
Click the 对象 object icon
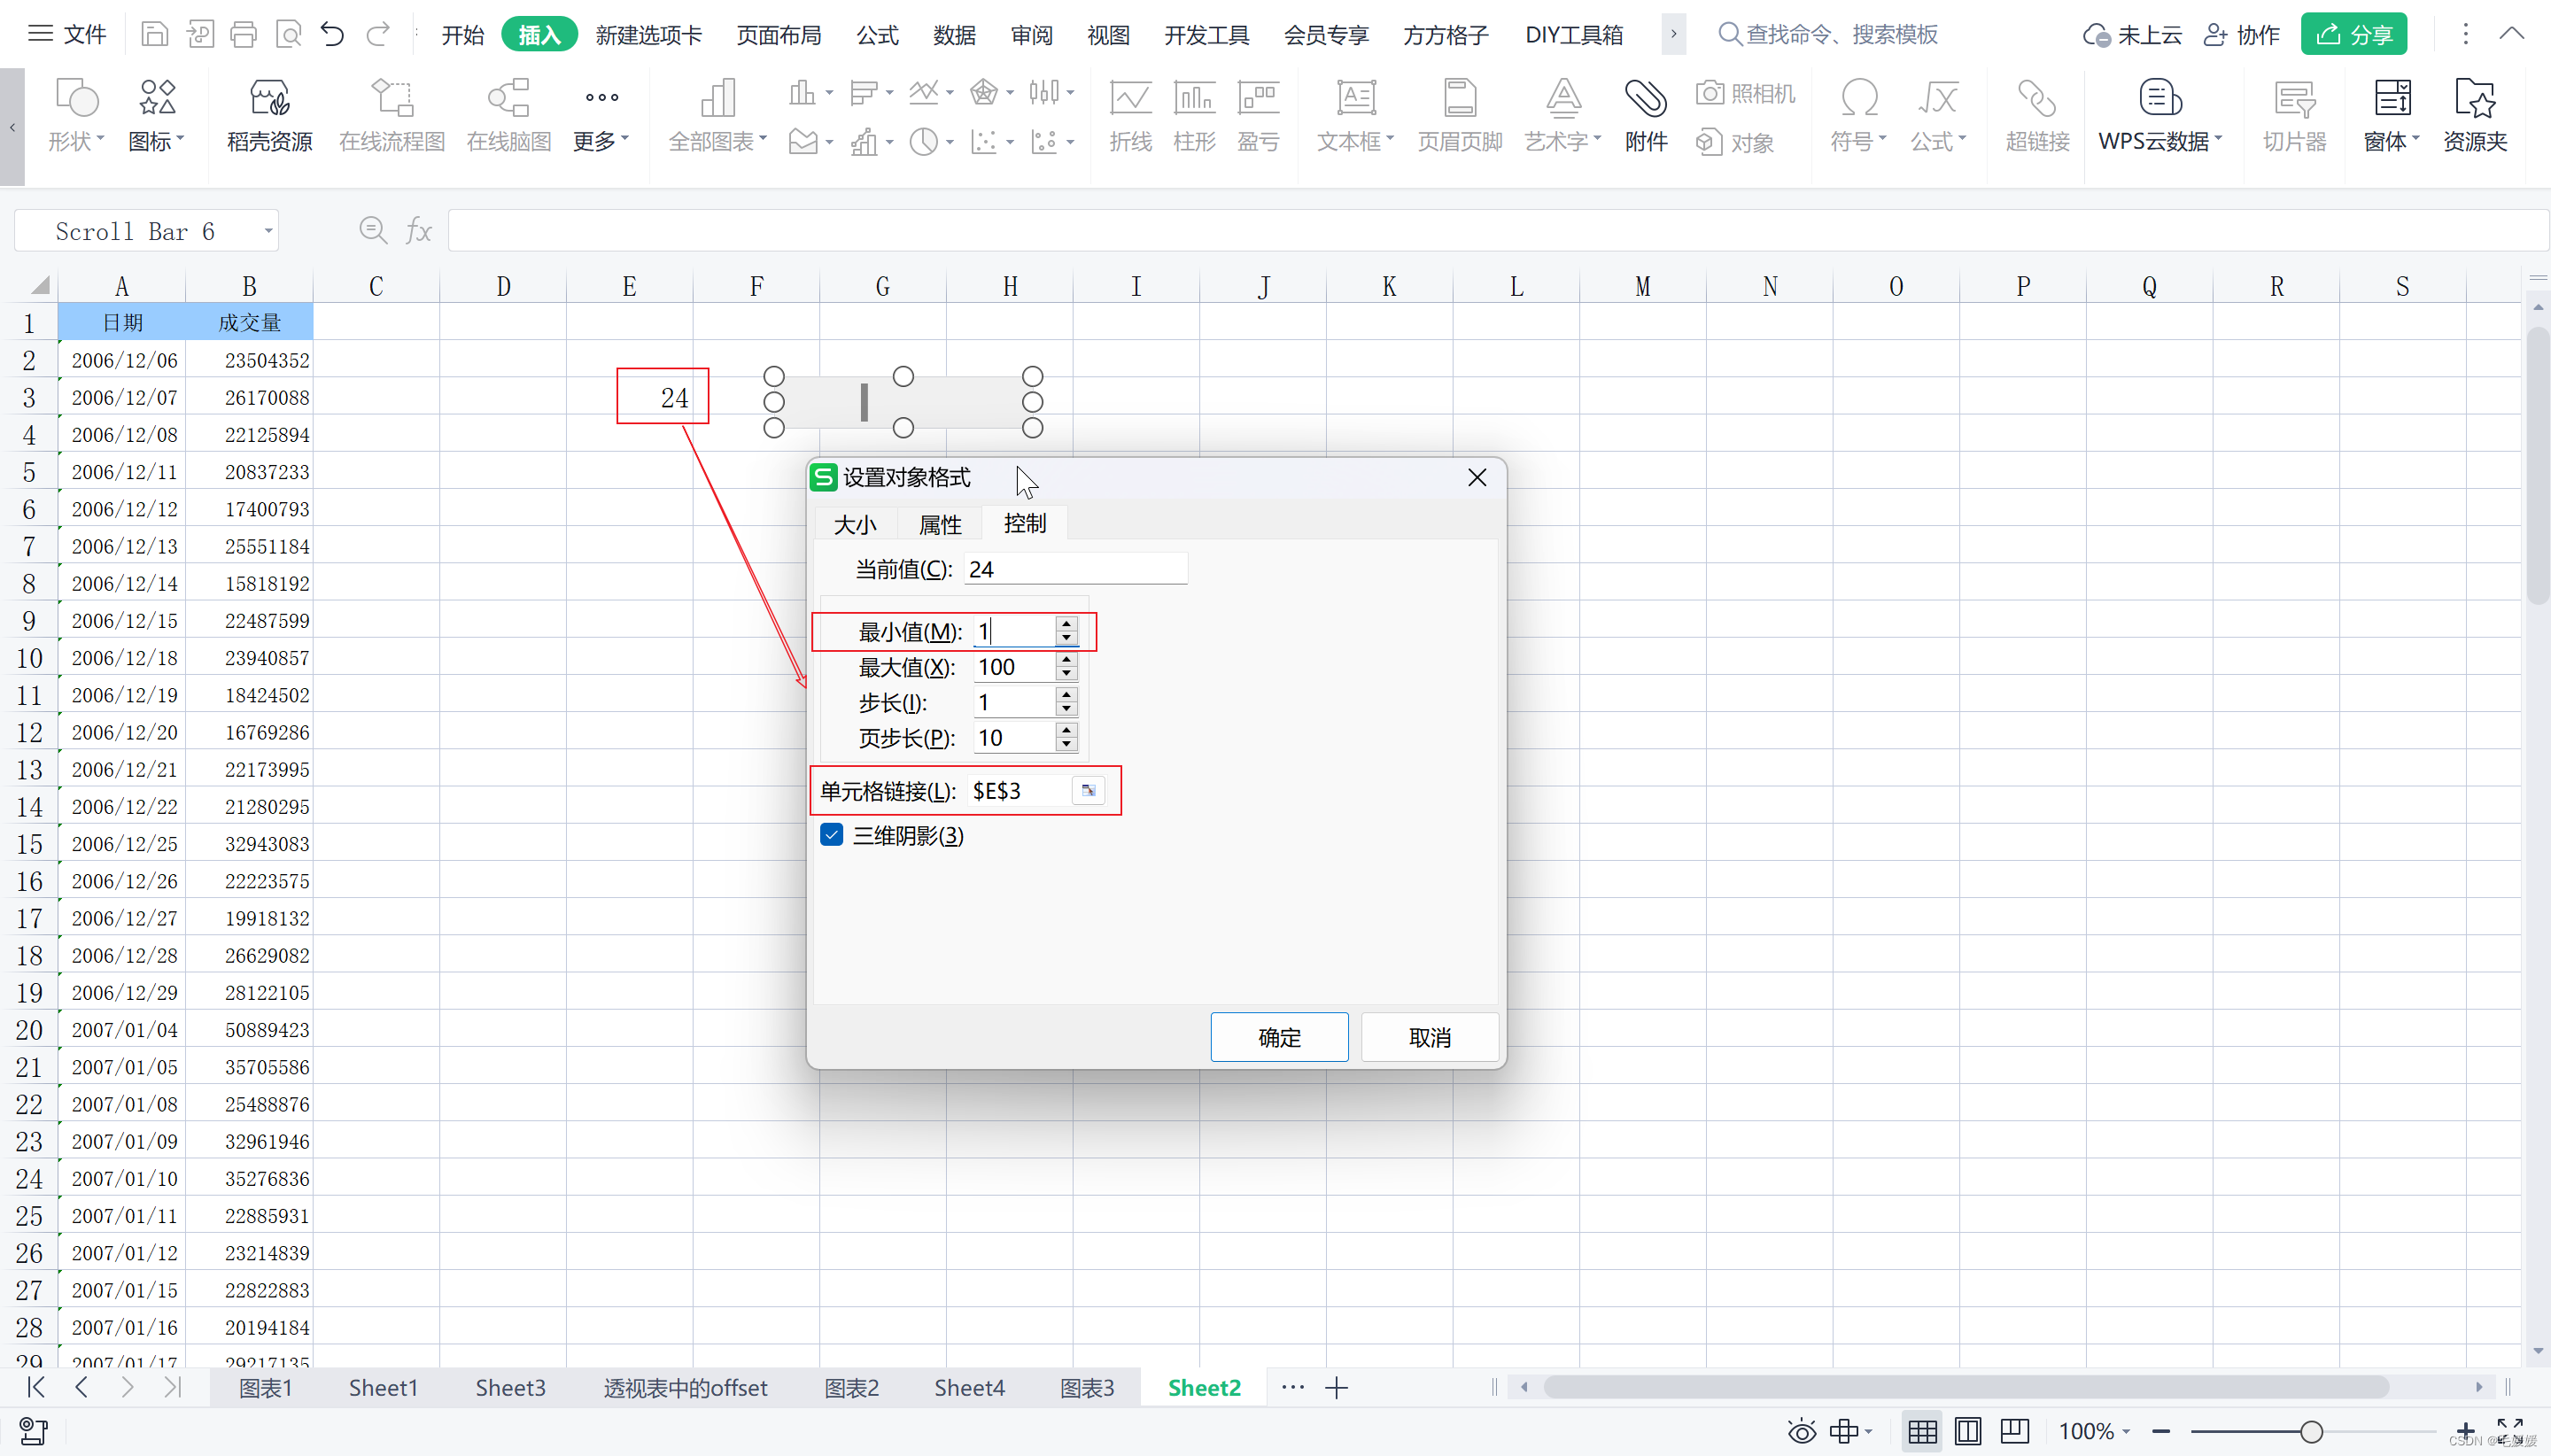click(1735, 142)
